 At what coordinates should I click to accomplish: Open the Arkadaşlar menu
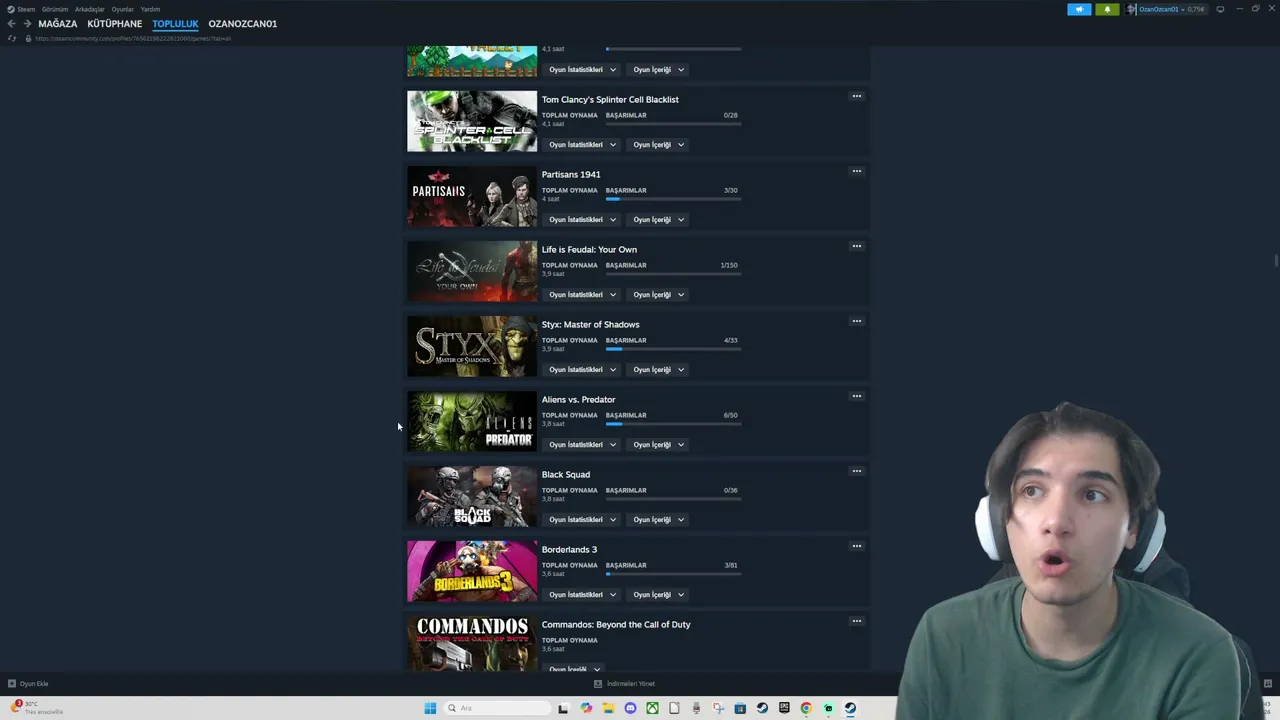coord(90,9)
